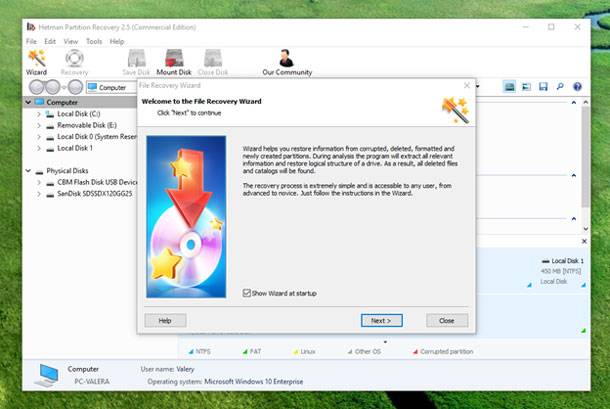Image resolution: width=610 pixels, height=409 pixels.
Task: Select Local Disk (C:) in the tree
Action: [x=78, y=114]
